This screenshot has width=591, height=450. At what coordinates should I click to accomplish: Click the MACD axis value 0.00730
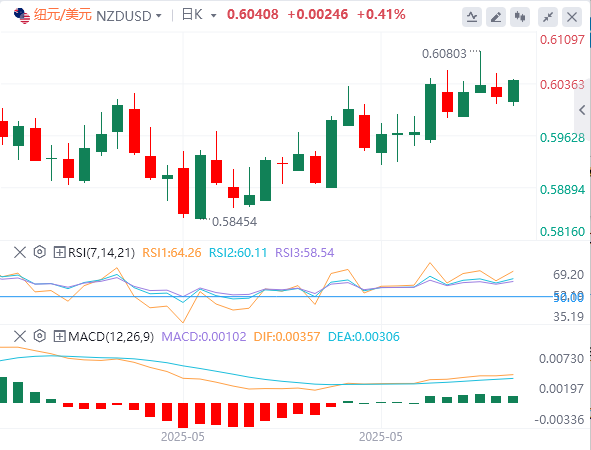coord(561,359)
